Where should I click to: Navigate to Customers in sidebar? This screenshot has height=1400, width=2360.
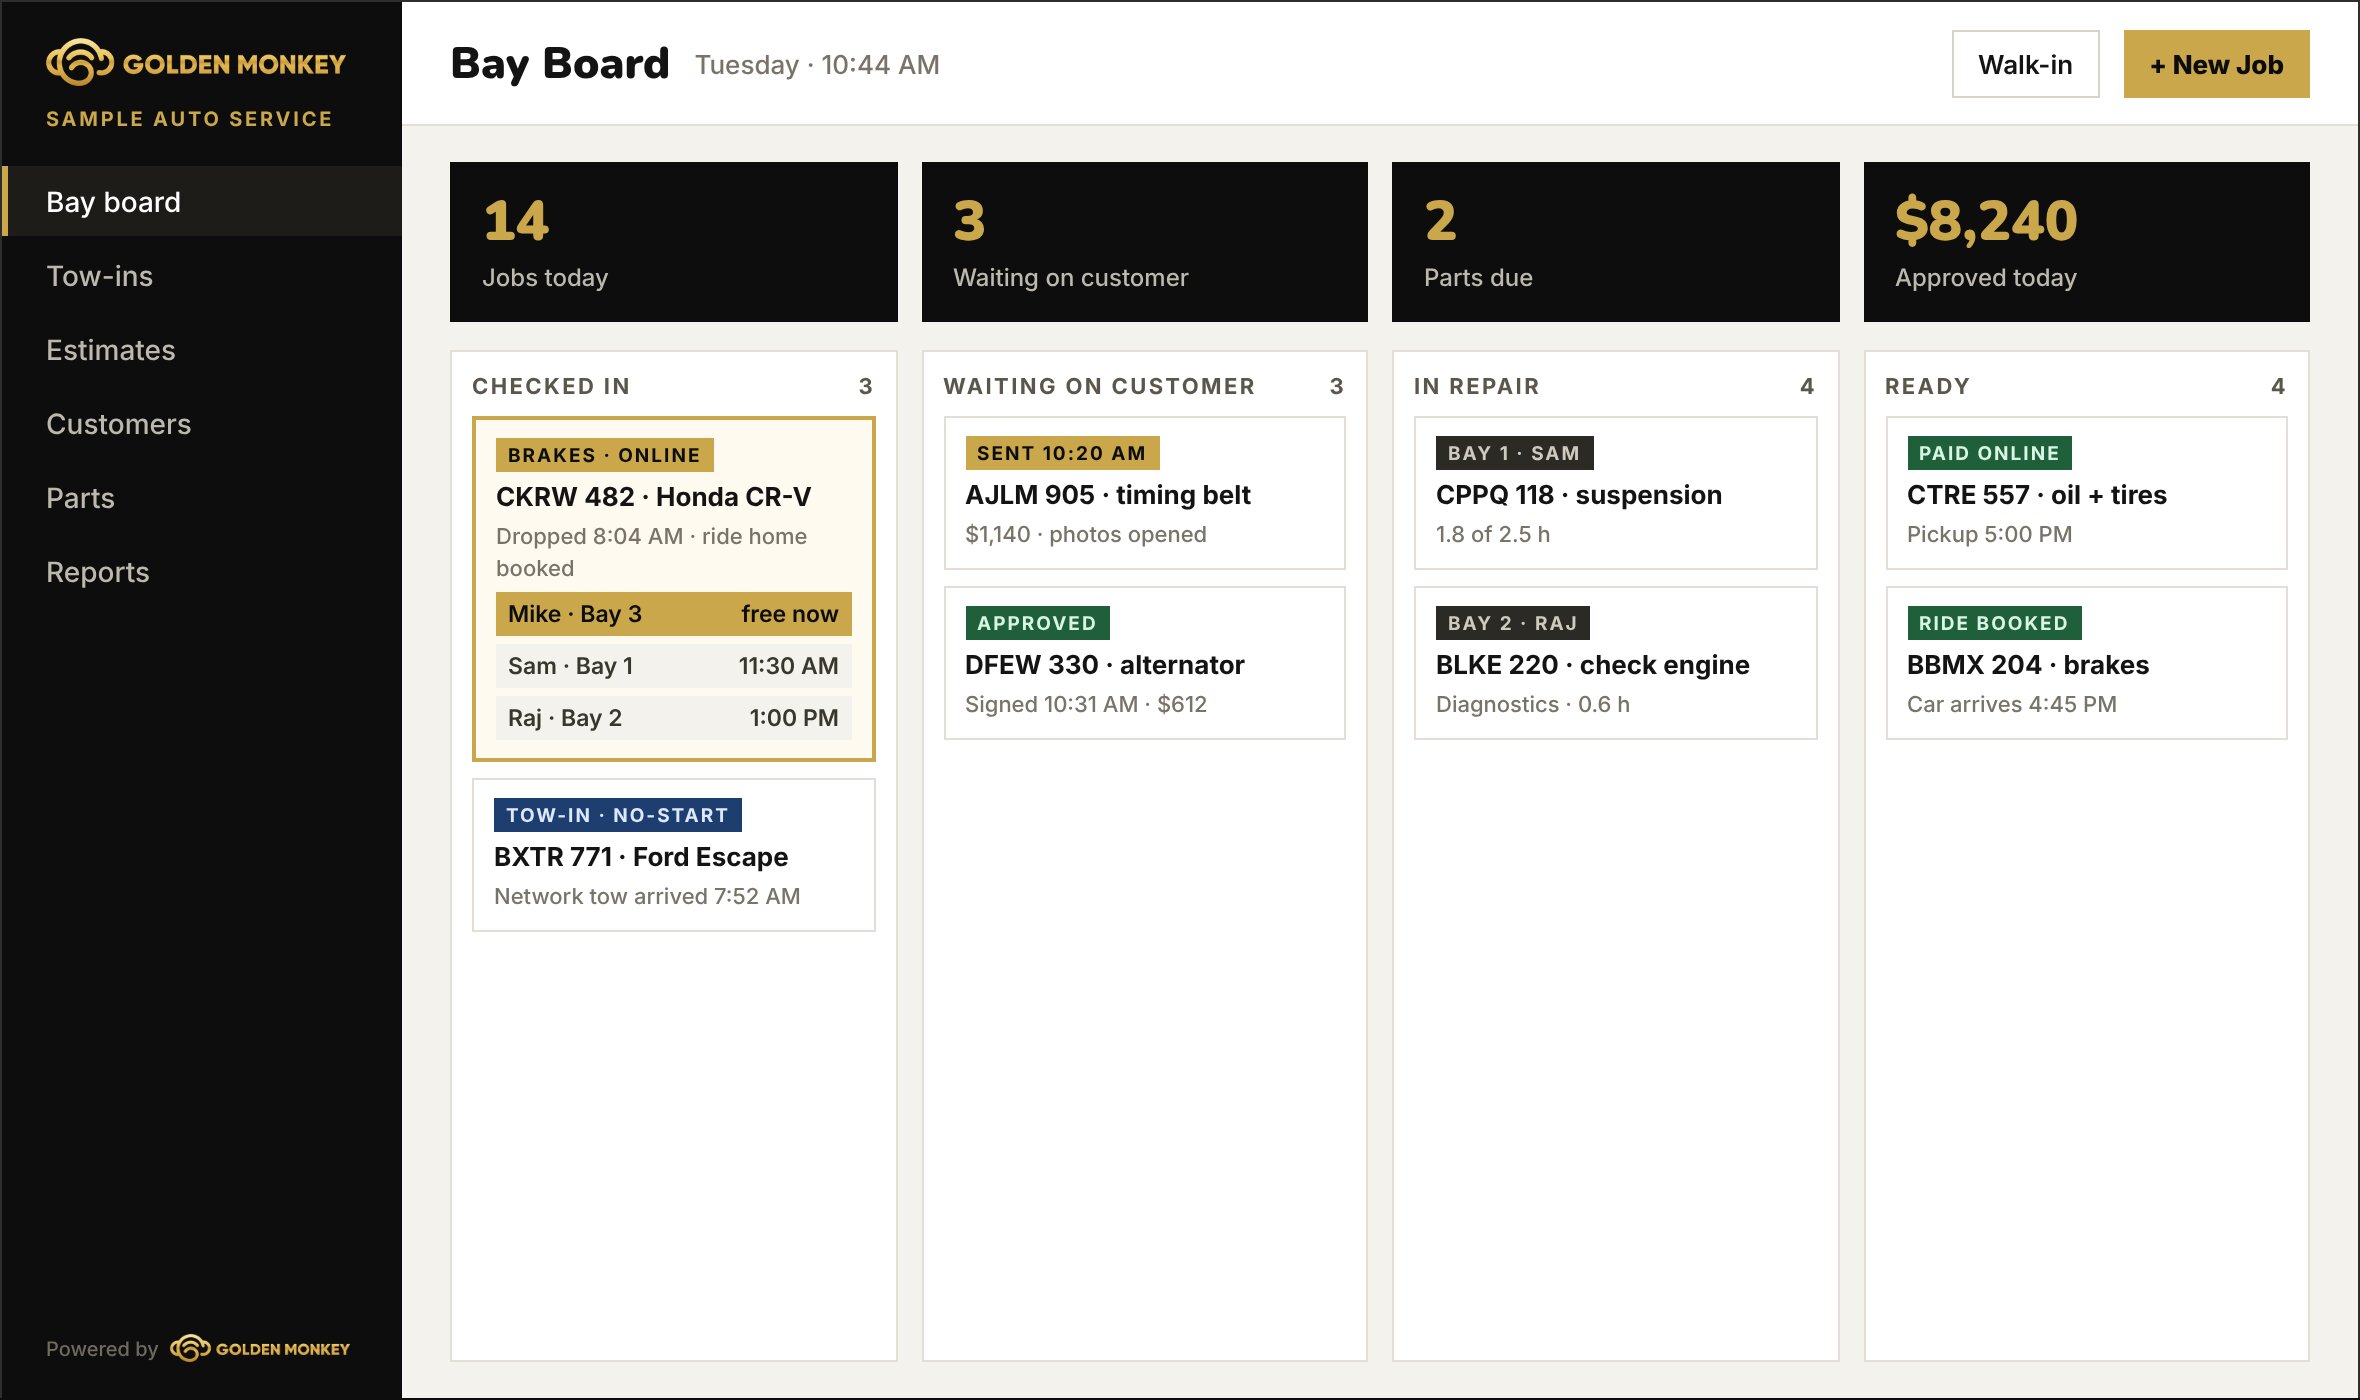click(x=201, y=423)
